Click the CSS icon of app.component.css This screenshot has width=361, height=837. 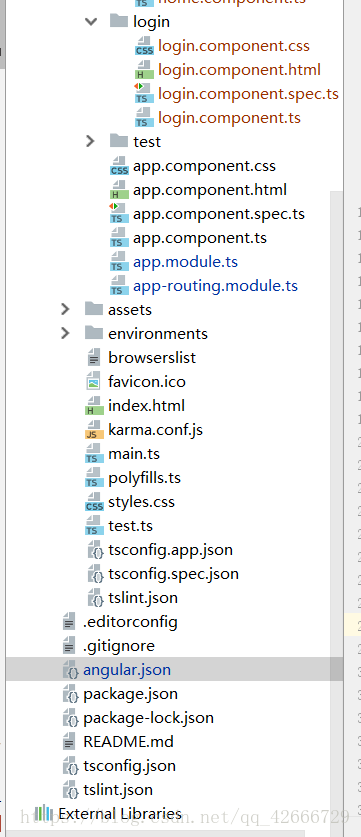point(119,166)
